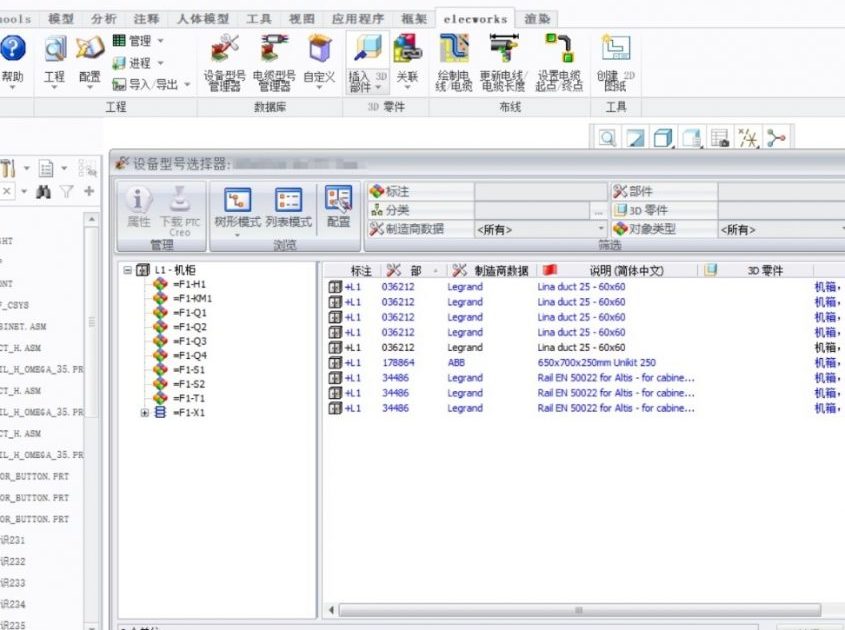Select the 下载 PTC Creo icon

pos(180,211)
